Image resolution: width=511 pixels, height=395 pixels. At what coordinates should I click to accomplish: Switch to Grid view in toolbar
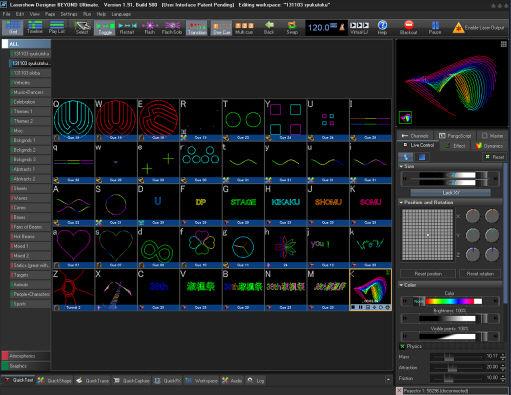(13, 28)
